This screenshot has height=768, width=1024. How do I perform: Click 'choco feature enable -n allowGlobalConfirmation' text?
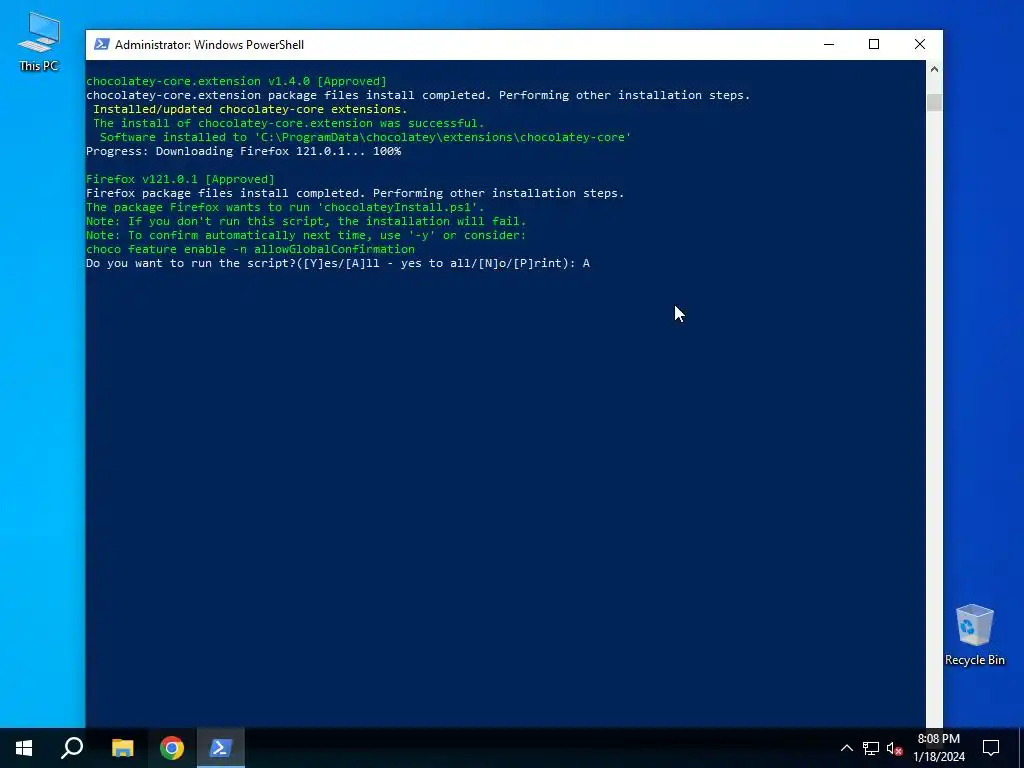pos(250,249)
